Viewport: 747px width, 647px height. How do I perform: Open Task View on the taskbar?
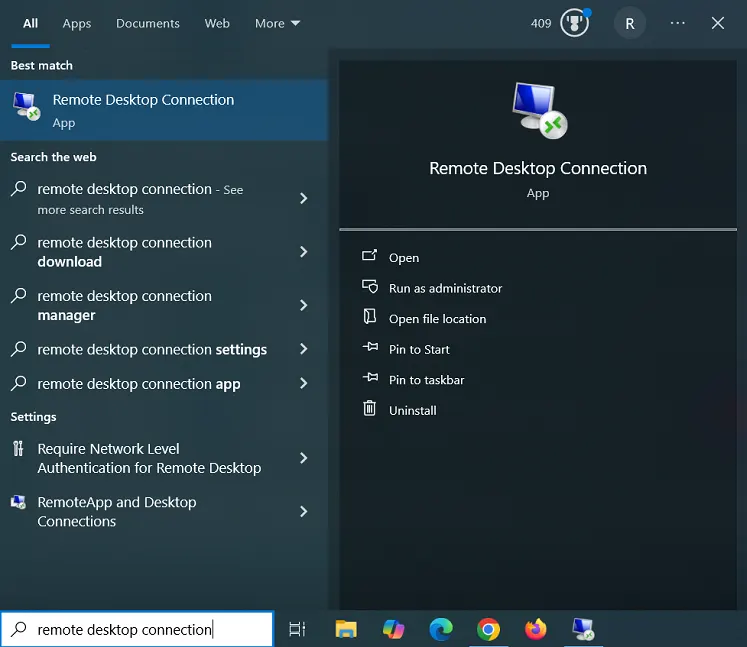tap(297, 629)
